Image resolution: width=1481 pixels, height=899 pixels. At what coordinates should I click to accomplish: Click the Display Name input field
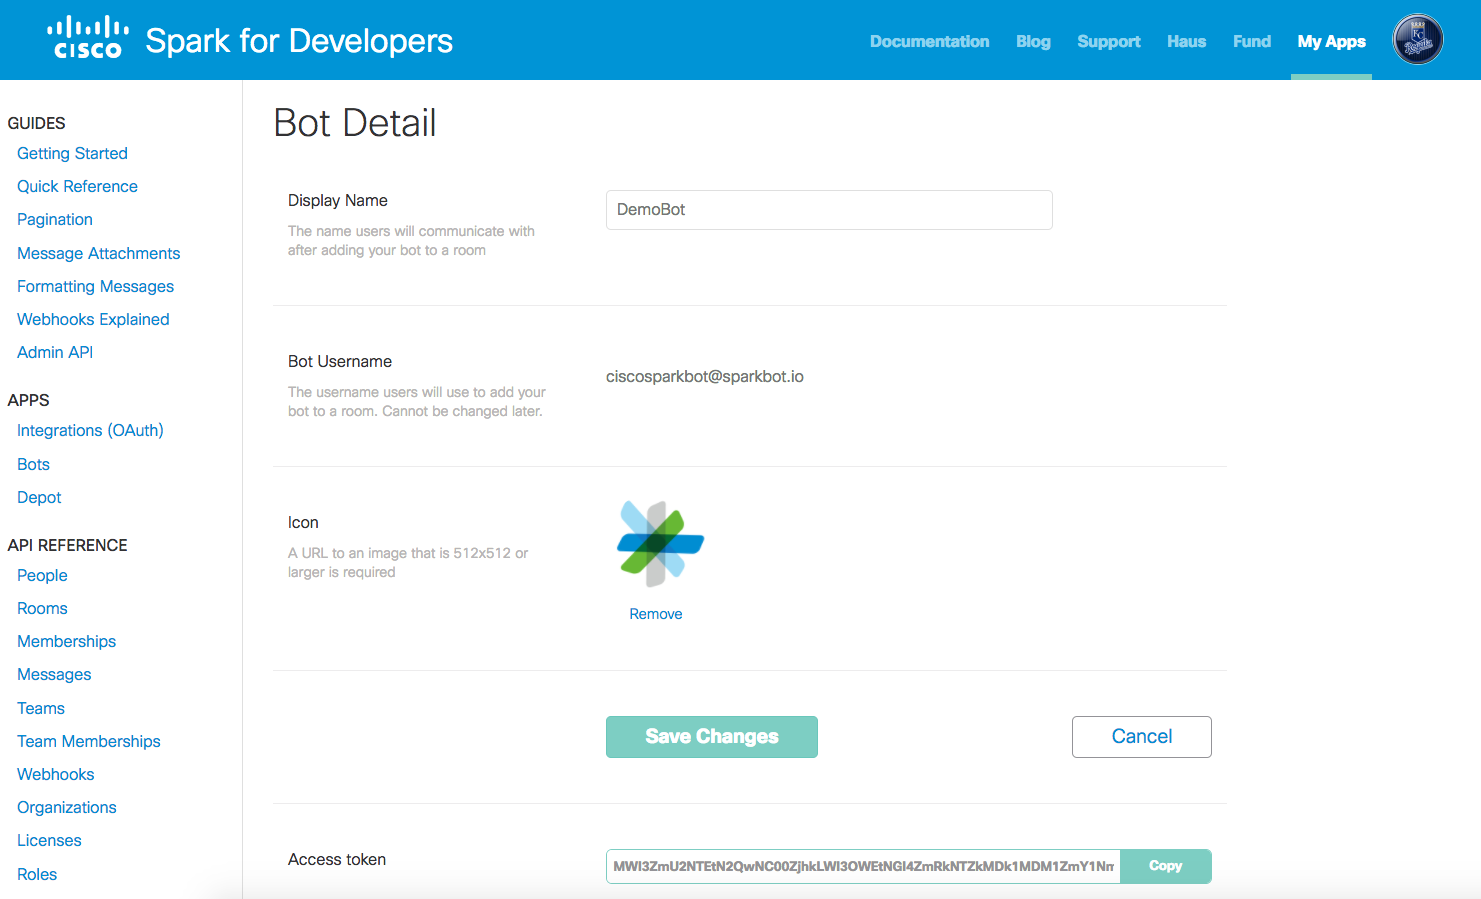pyautogui.click(x=829, y=210)
